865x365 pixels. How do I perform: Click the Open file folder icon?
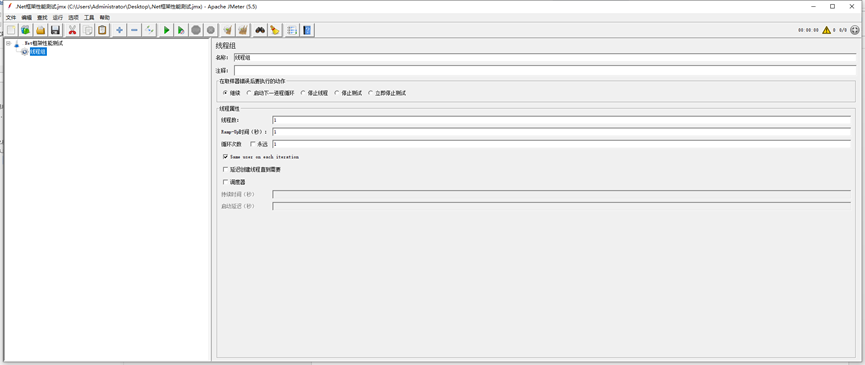40,30
